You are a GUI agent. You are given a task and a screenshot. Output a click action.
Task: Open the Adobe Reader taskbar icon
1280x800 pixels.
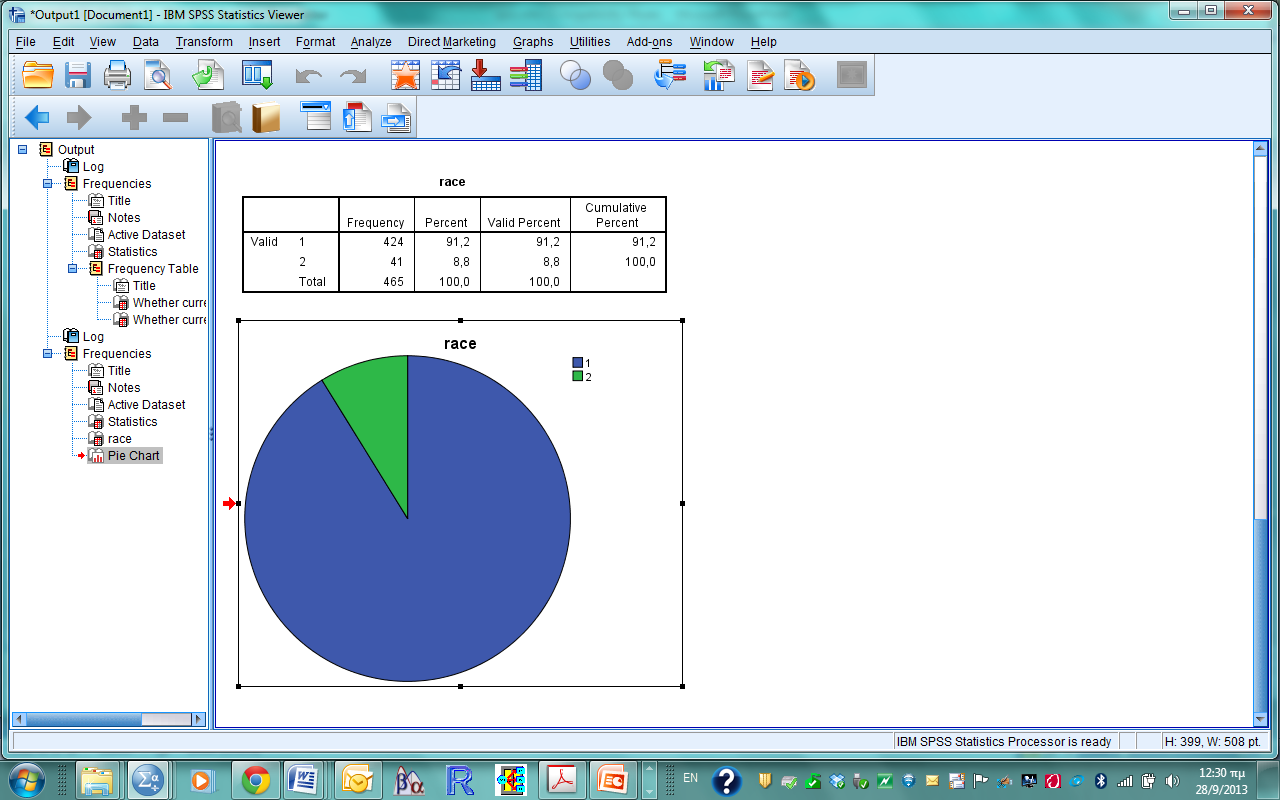[x=562, y=779]
